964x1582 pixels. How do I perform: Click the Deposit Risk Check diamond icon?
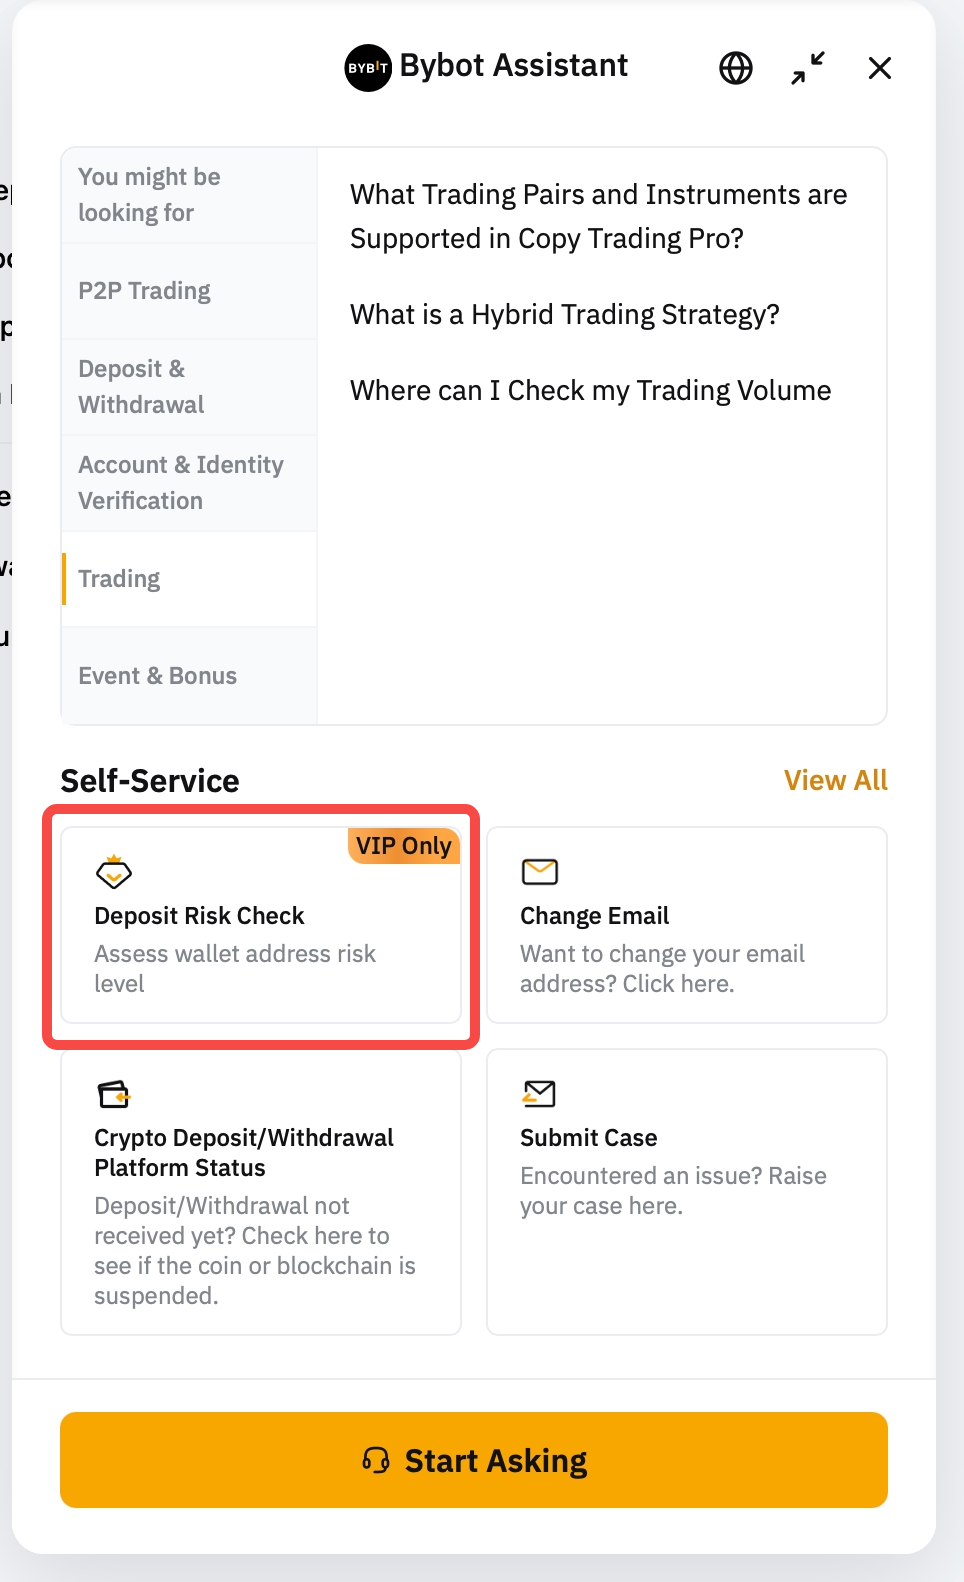[114, 872]
